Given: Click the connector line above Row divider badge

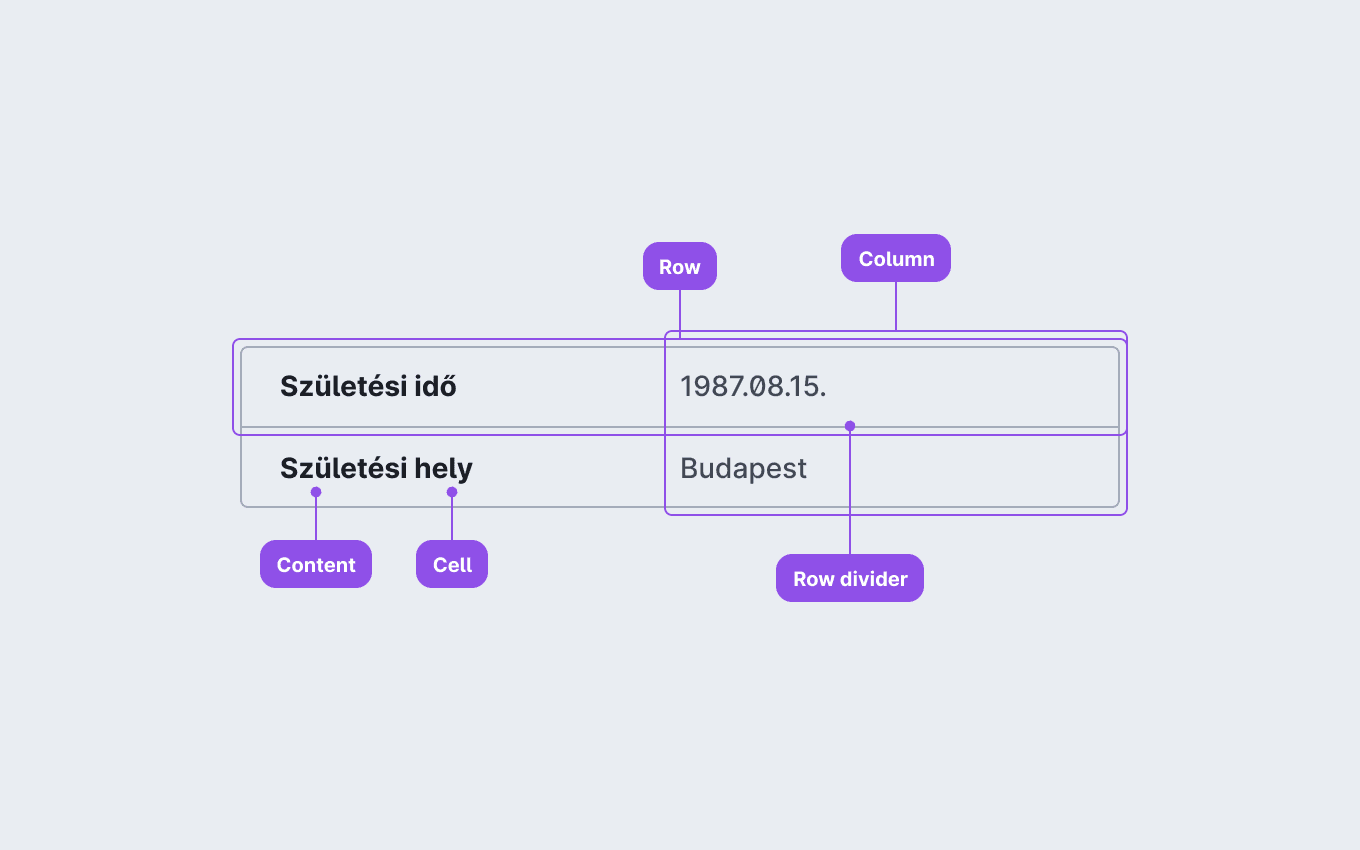Looking at the screenshot, I should 850,493.
